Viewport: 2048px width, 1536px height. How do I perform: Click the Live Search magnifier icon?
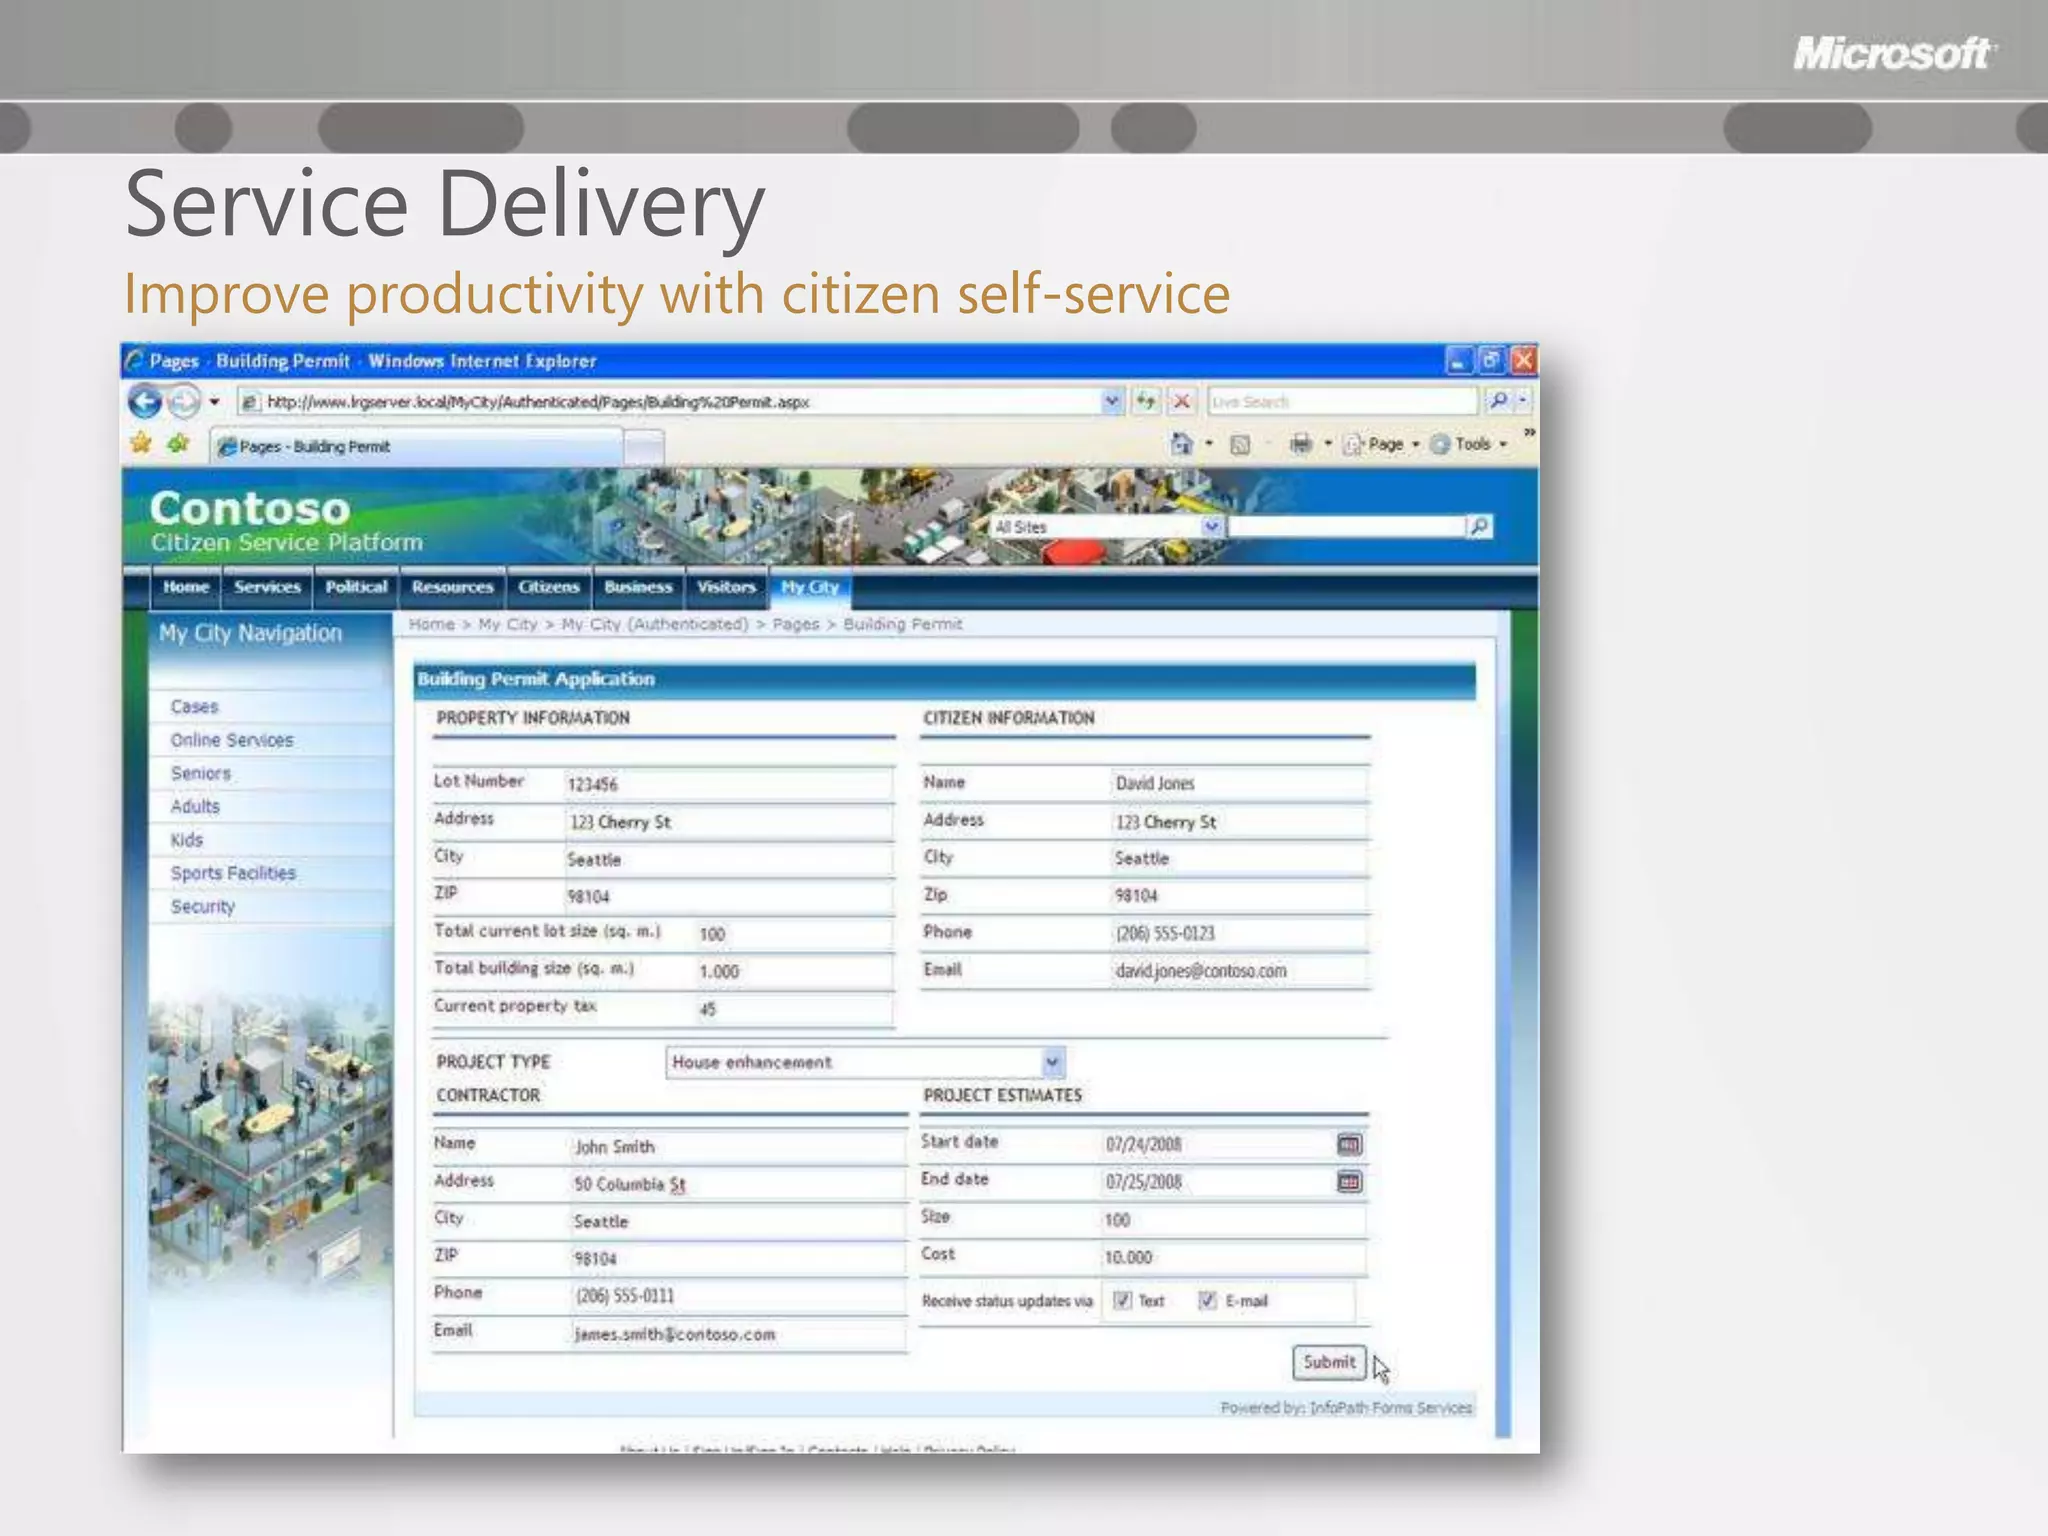click(1498, 401)
